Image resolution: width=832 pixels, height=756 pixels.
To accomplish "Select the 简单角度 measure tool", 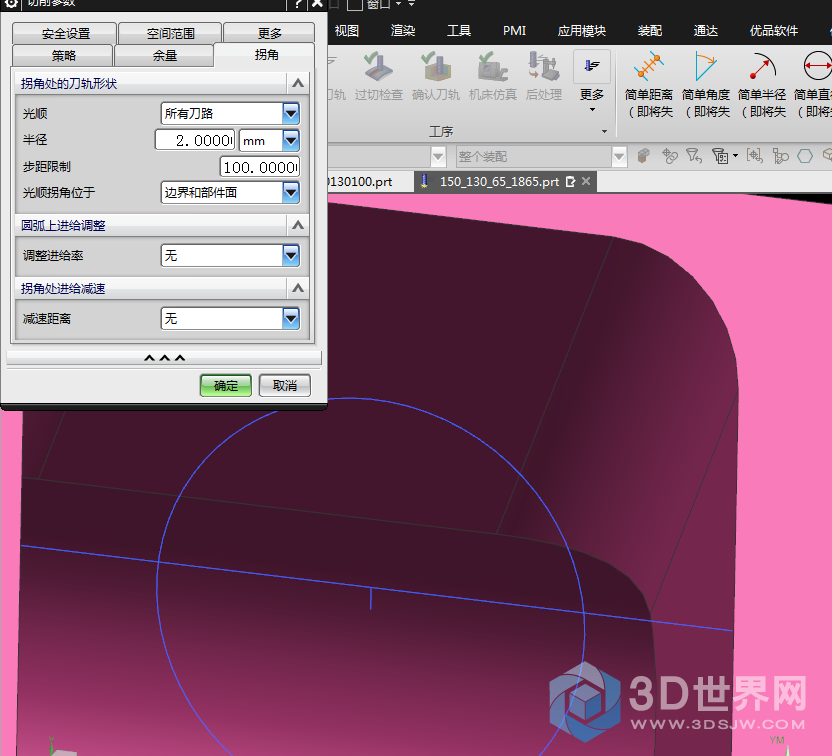I will (x=706, y=84).
